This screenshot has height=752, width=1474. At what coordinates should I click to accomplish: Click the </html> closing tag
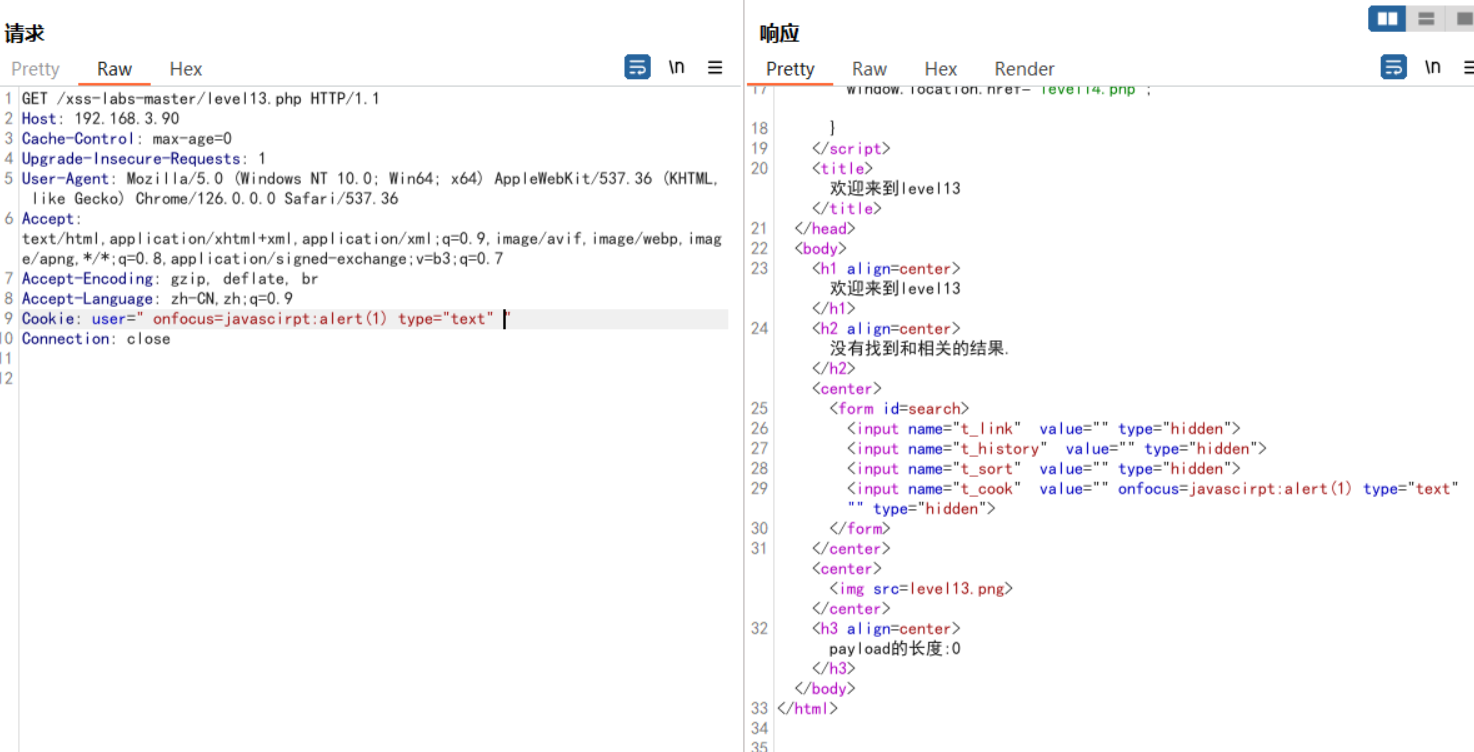tap(807, 709)
